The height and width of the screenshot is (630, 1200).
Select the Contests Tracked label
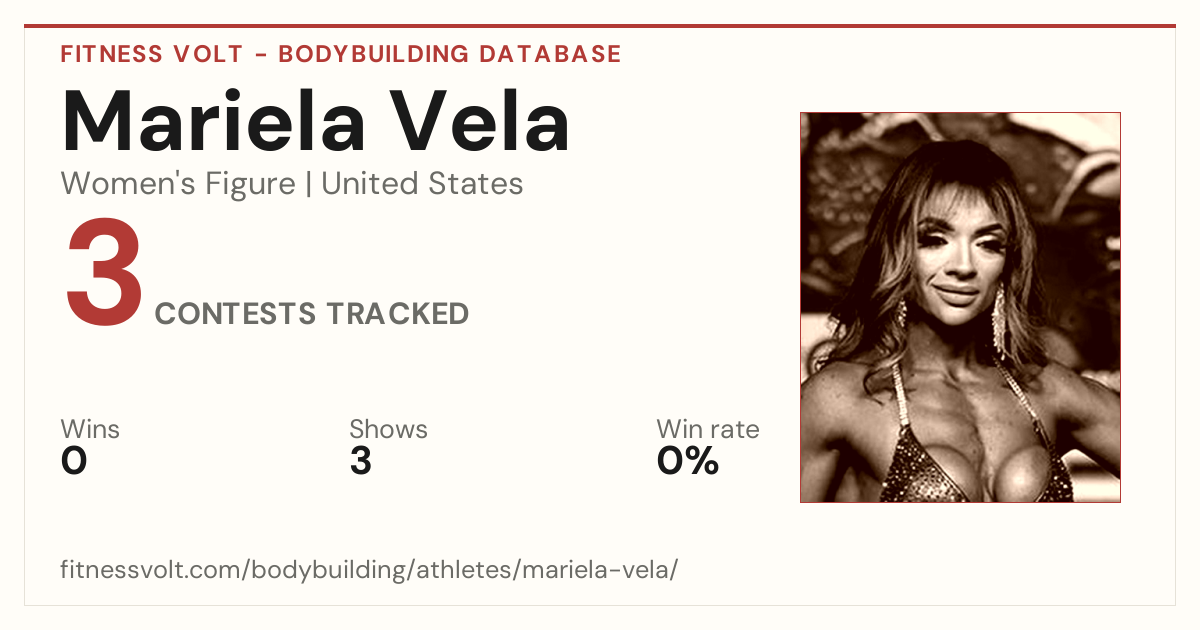312,314
